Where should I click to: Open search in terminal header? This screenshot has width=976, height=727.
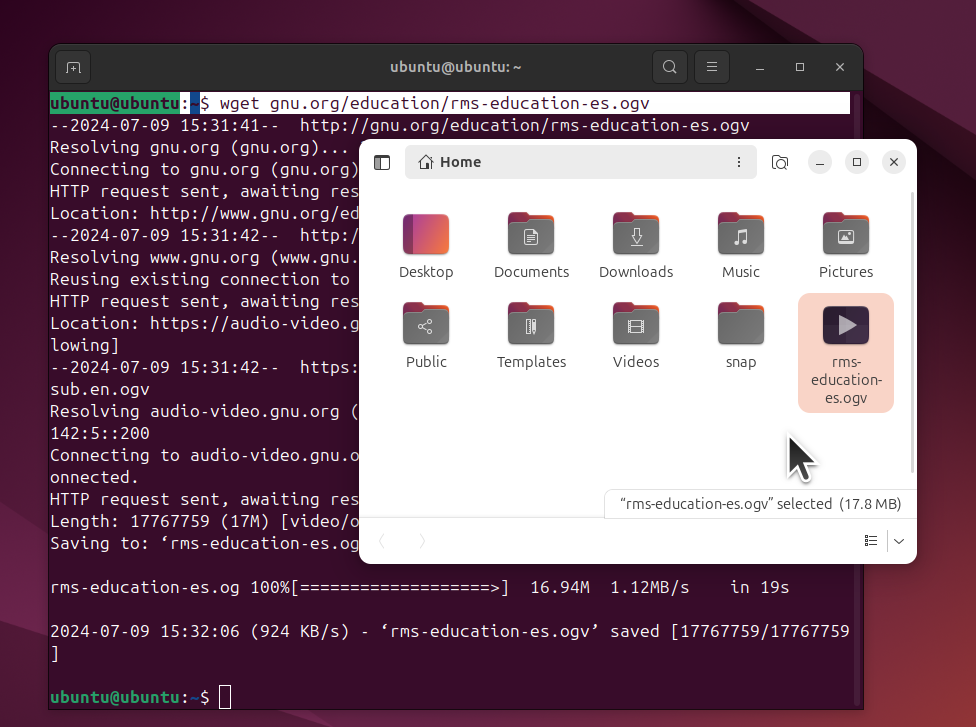[x=670, y=67]
